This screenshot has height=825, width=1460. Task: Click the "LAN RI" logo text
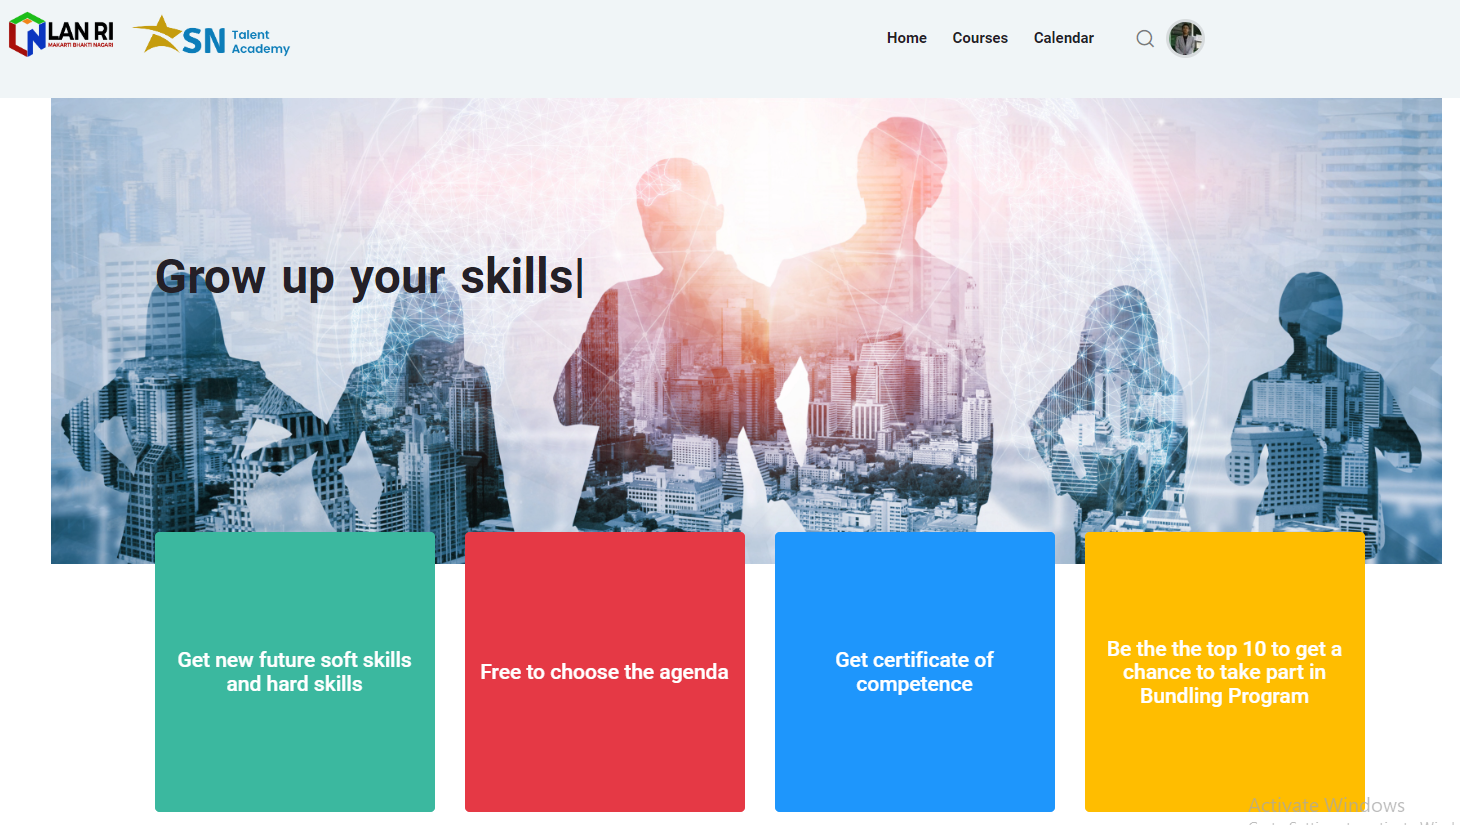click(x=81, y=31)
